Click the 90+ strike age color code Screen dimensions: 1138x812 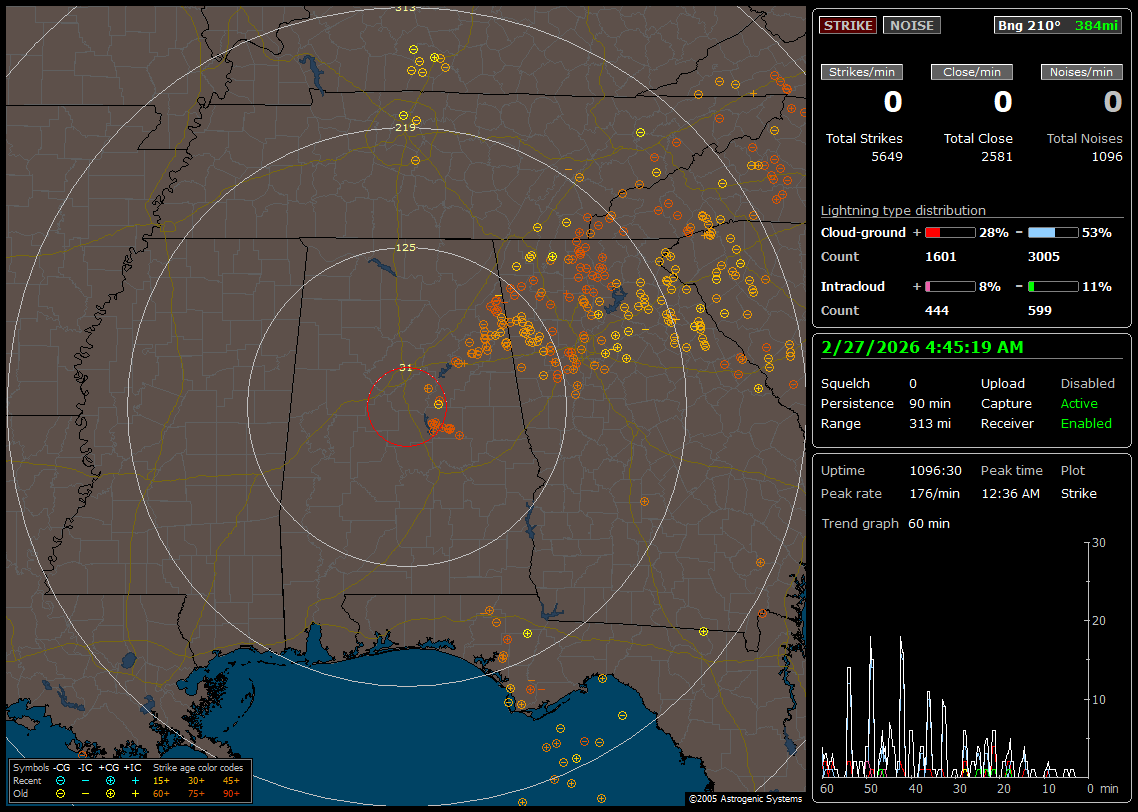tap(231, 793)
